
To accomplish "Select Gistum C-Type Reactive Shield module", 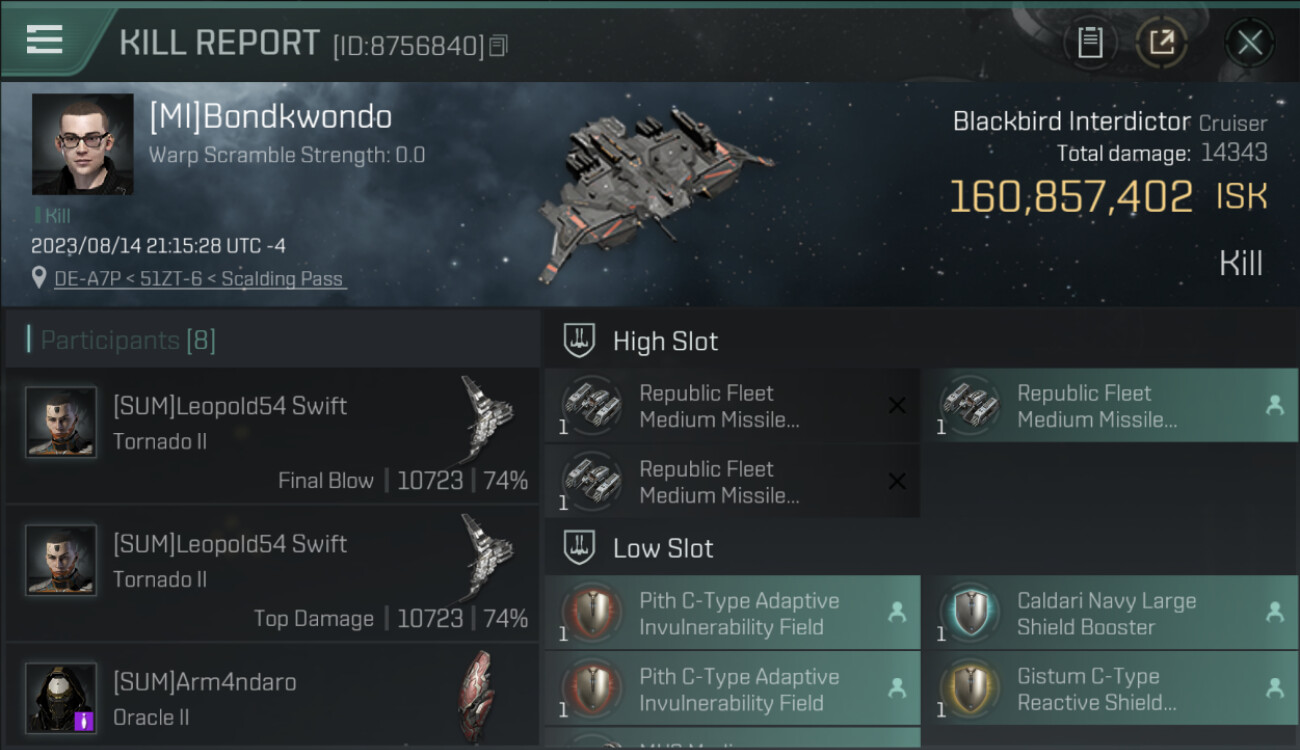I will (1108, 689).
